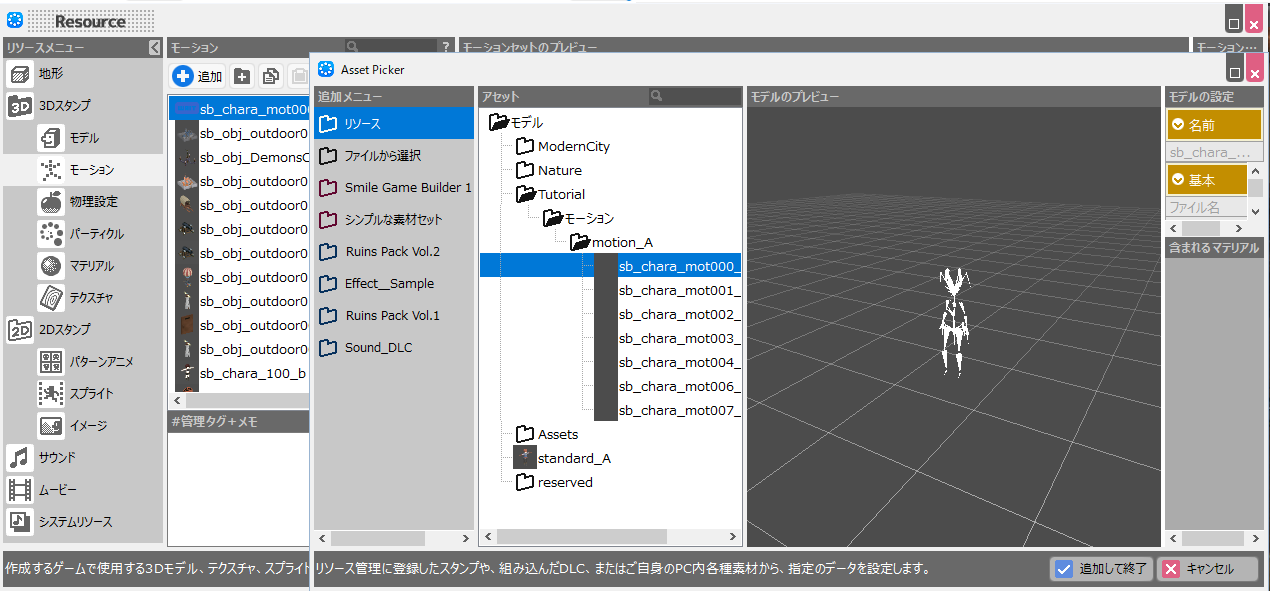Image resolution: width=1270 pixels, height=591 pixels.
Task: Click the 追加 (Add) plus button
Action: click(197, 76)
